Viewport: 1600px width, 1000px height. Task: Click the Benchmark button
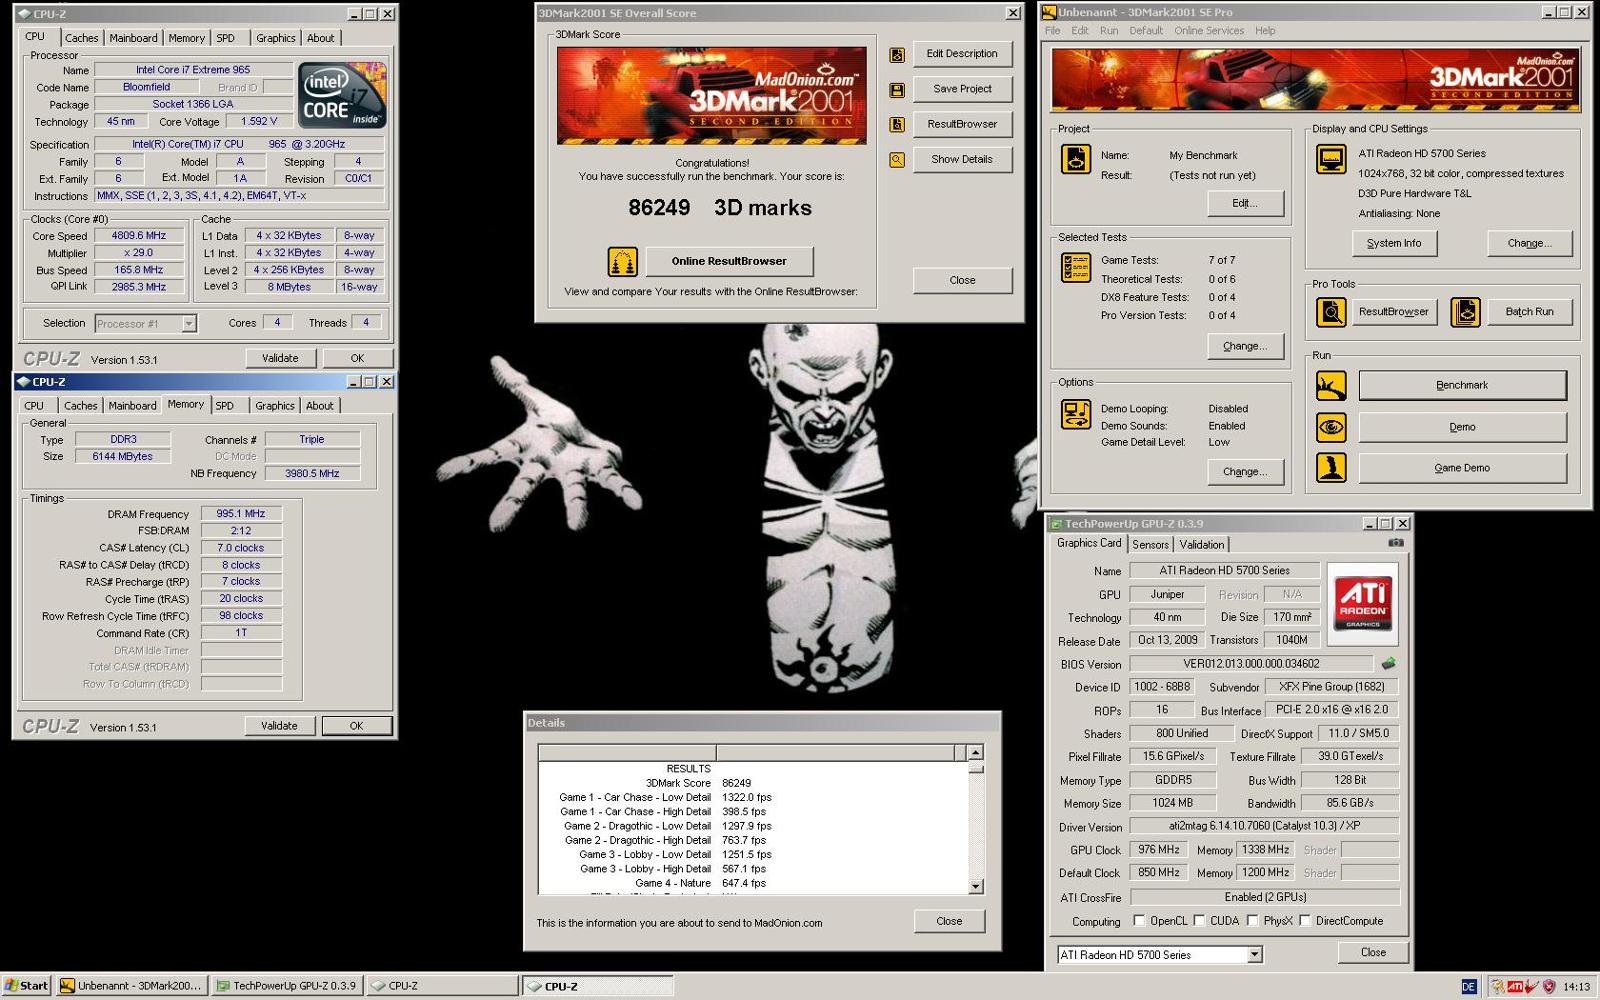1462,386
